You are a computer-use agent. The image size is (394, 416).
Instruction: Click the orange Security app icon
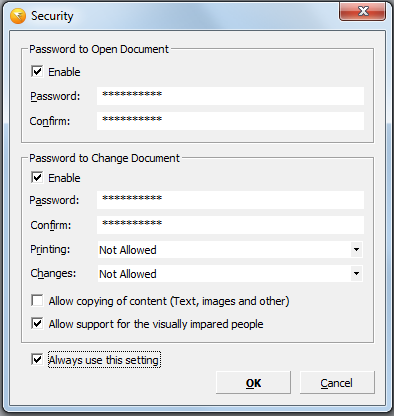[x=18, y=16]
